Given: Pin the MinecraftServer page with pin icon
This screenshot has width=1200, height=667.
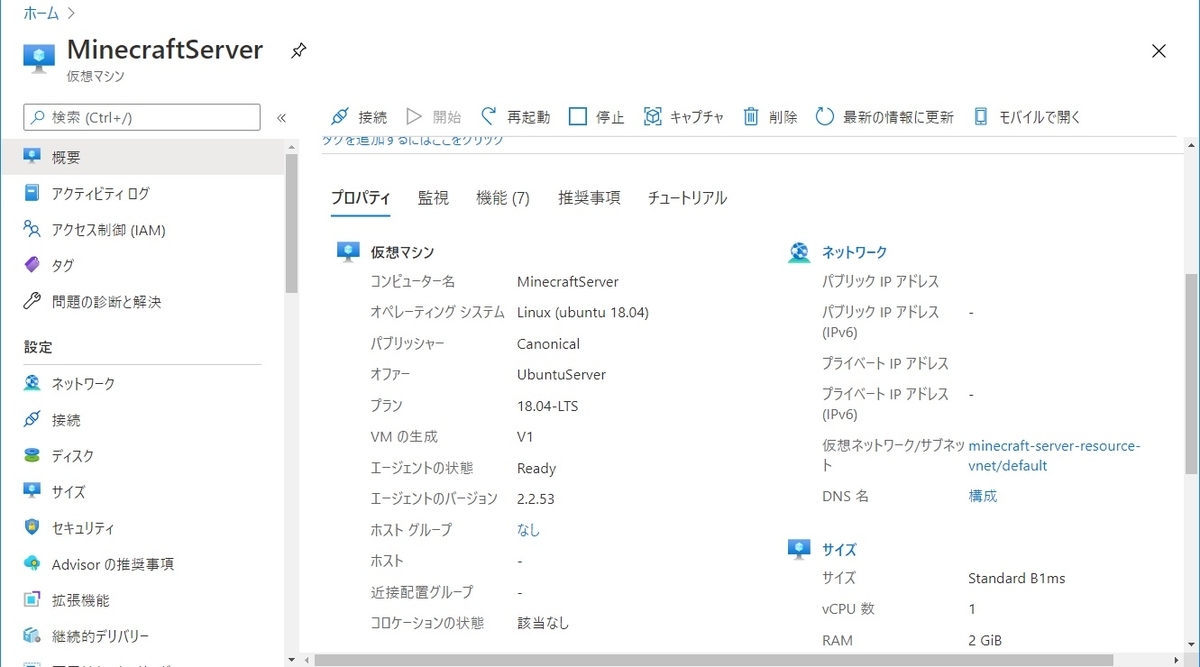Looking at the screenshot, I should click(x=297, y=50).
